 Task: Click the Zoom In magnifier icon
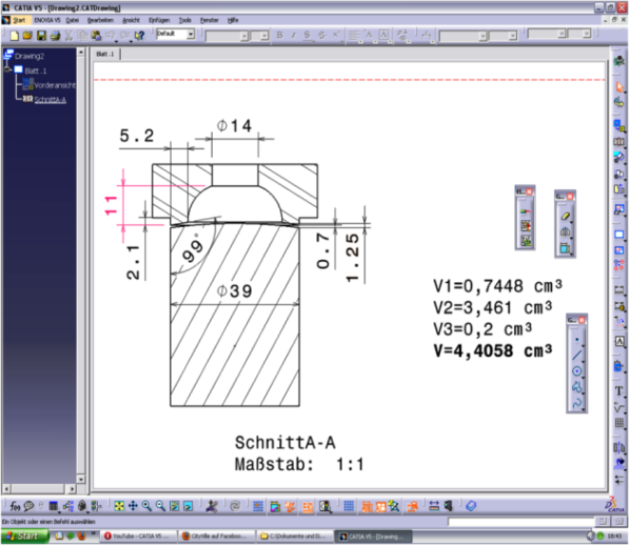click(x=146, y=506)
